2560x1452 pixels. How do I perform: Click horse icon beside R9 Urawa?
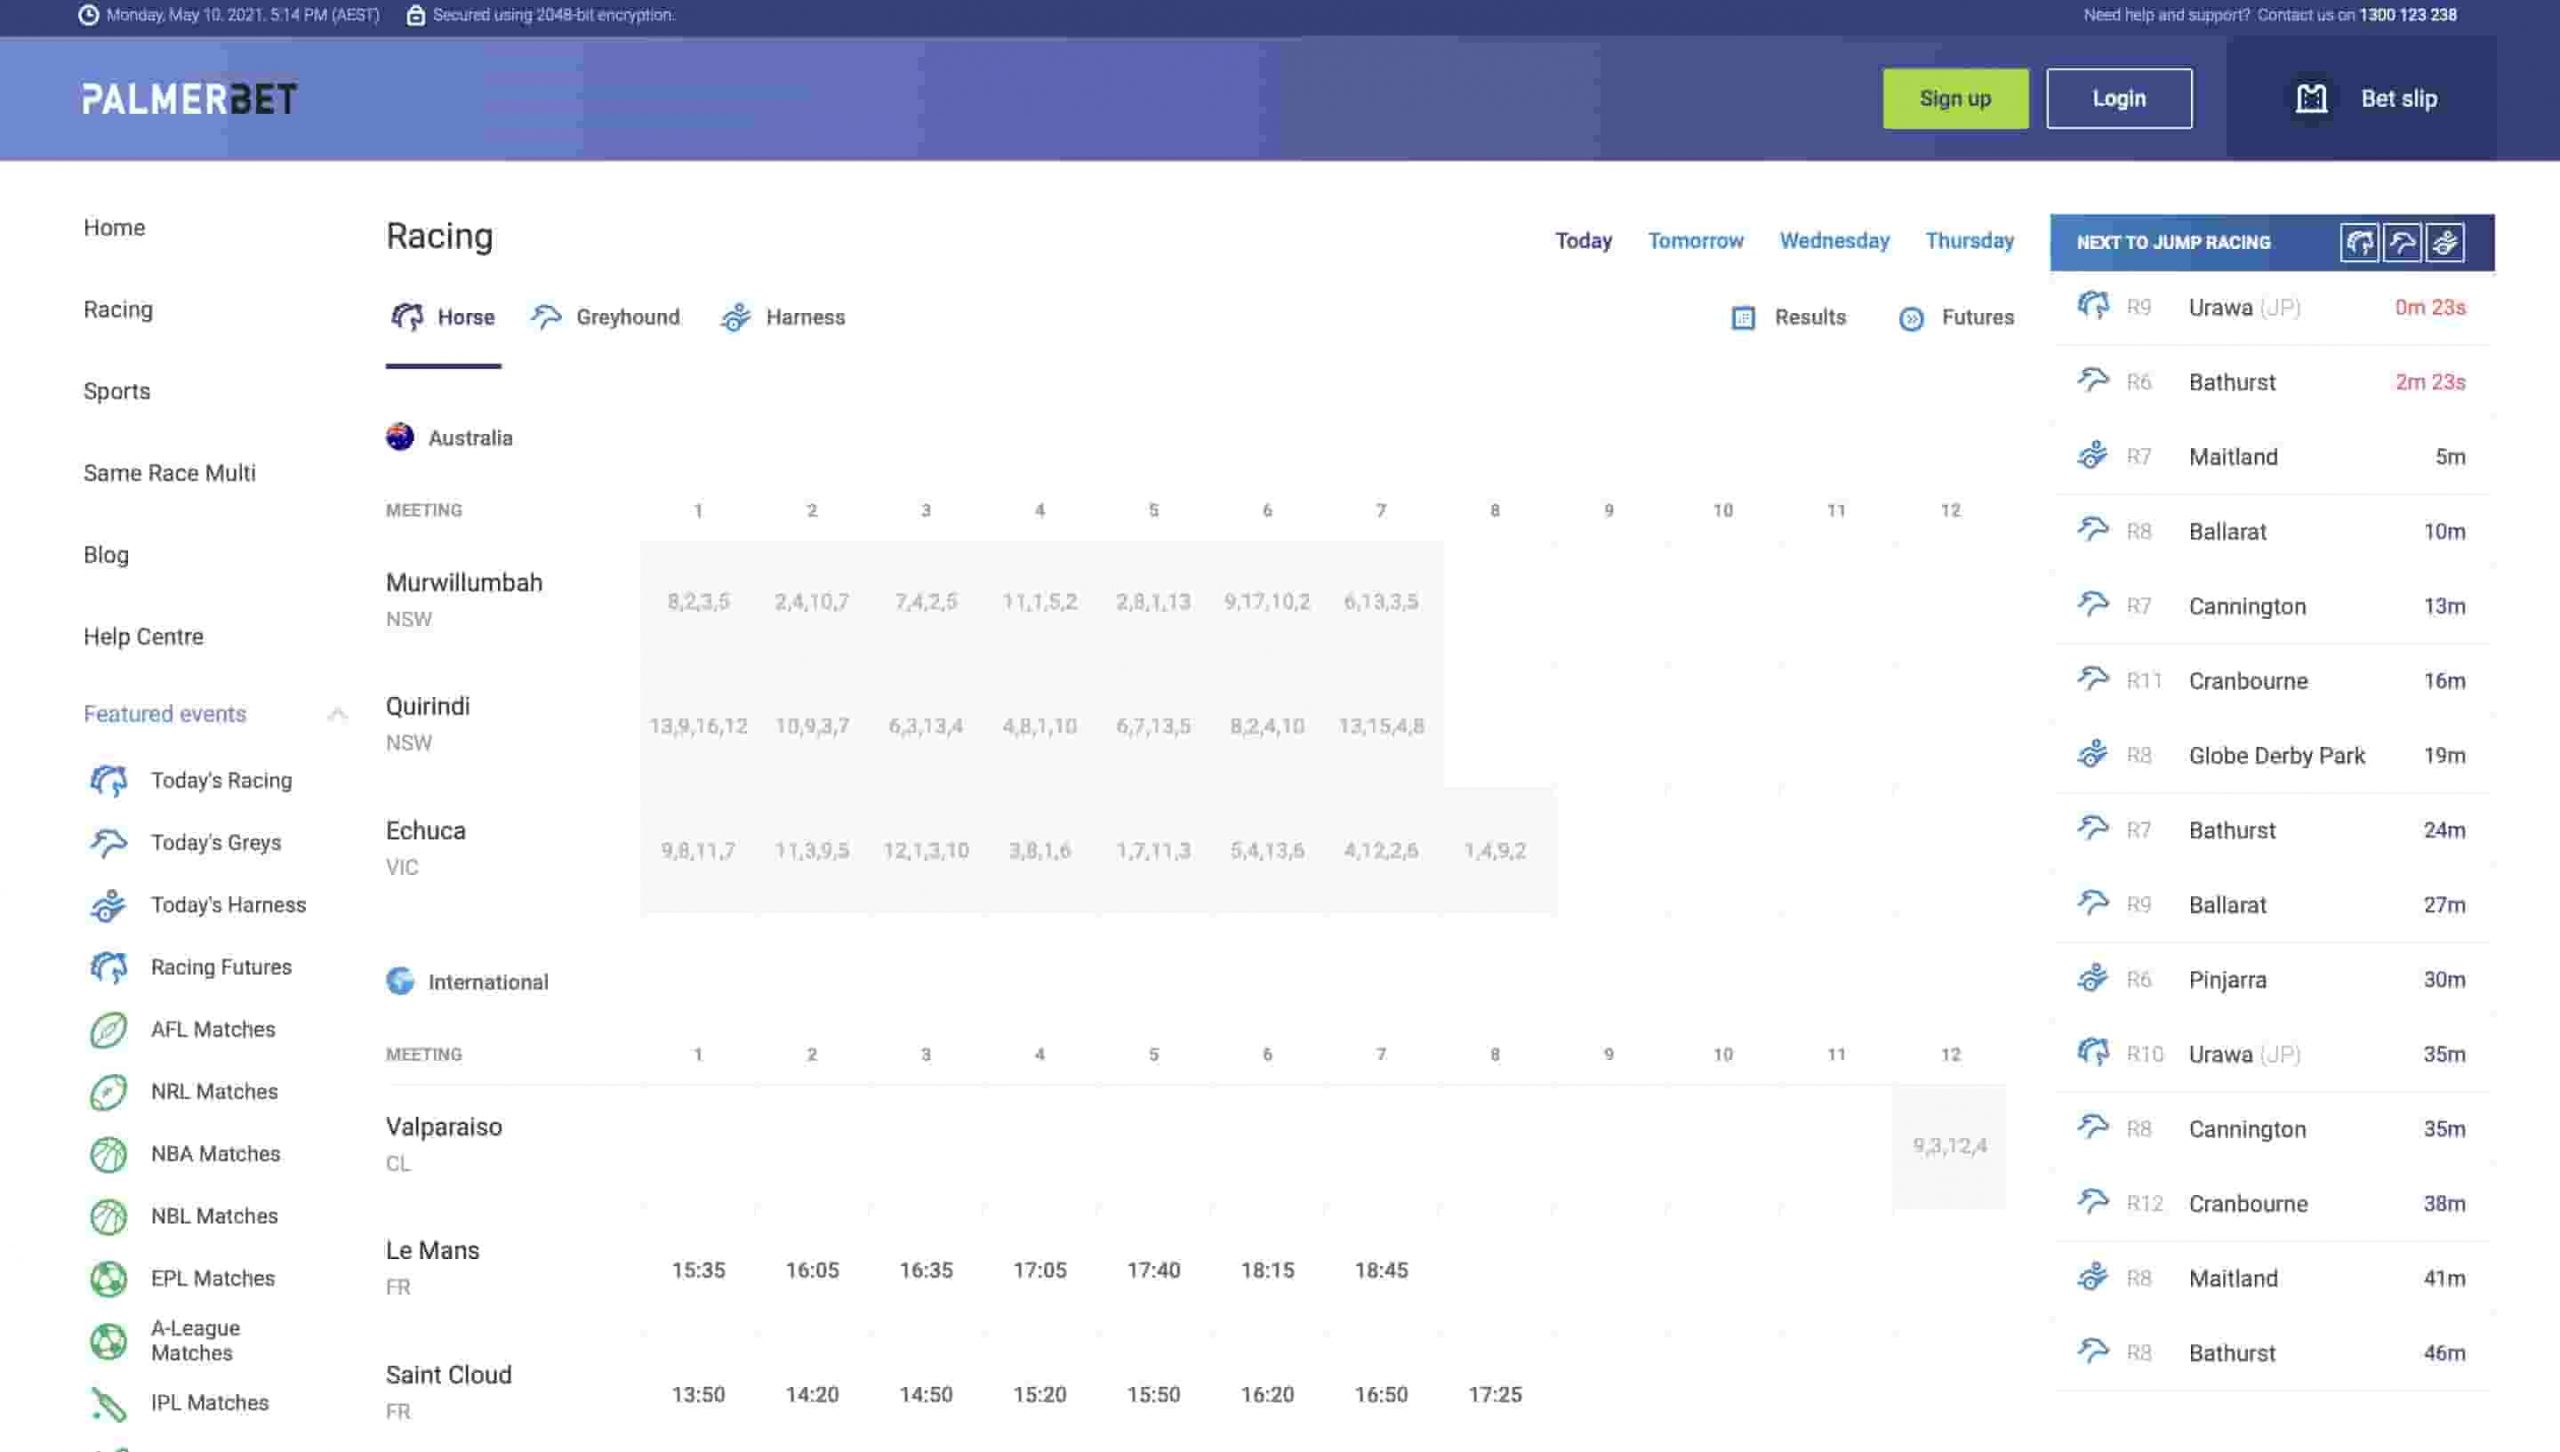tap(2093, 305)
